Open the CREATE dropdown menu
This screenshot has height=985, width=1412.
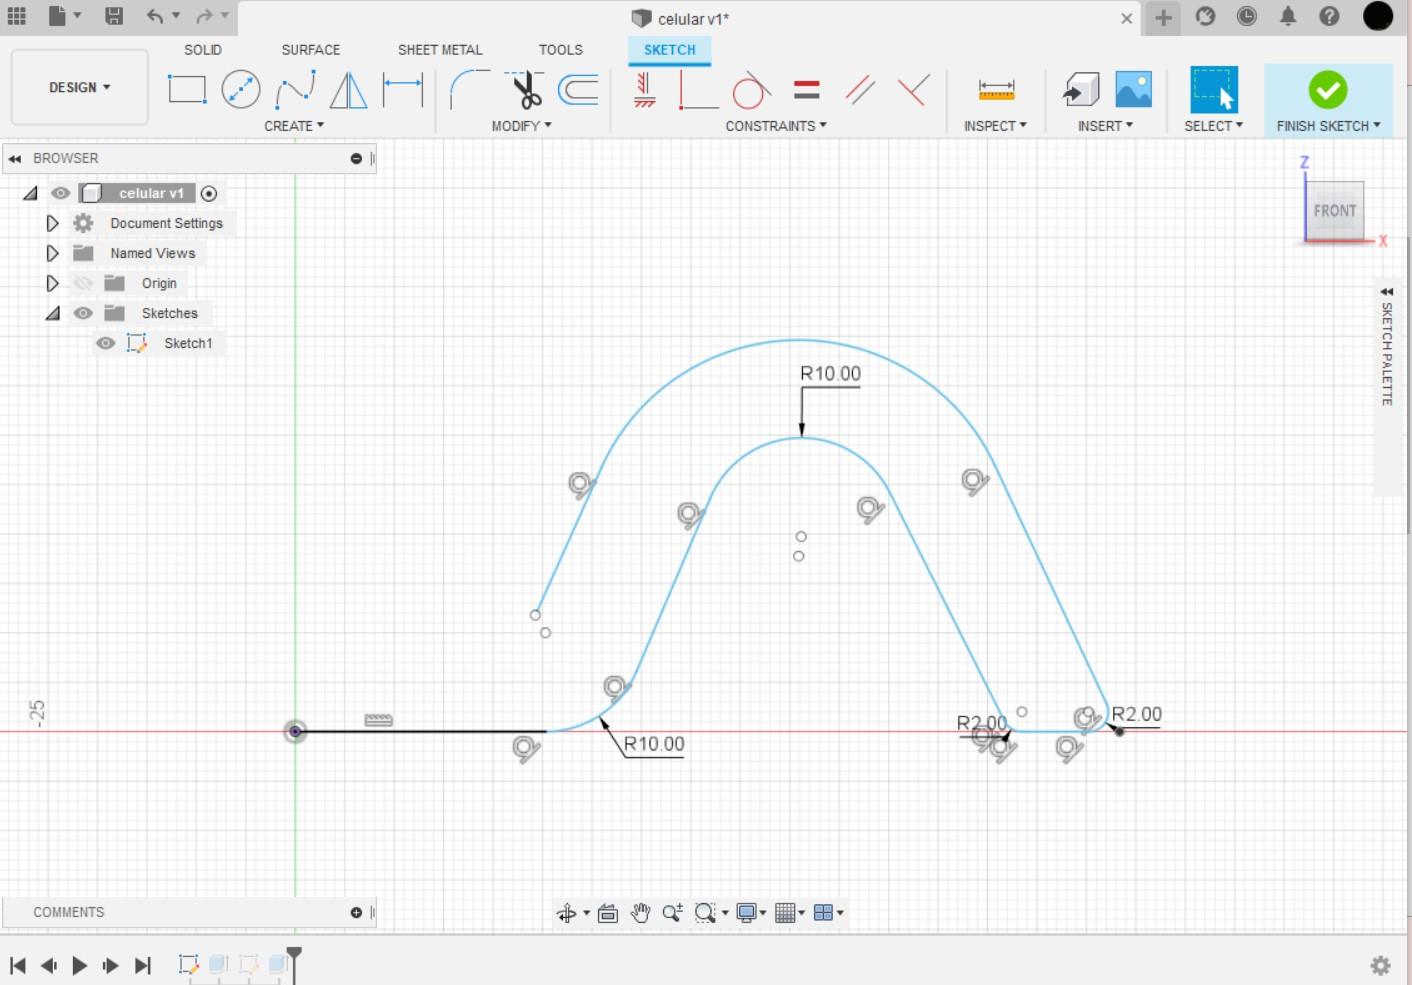(x=294, y=126)
